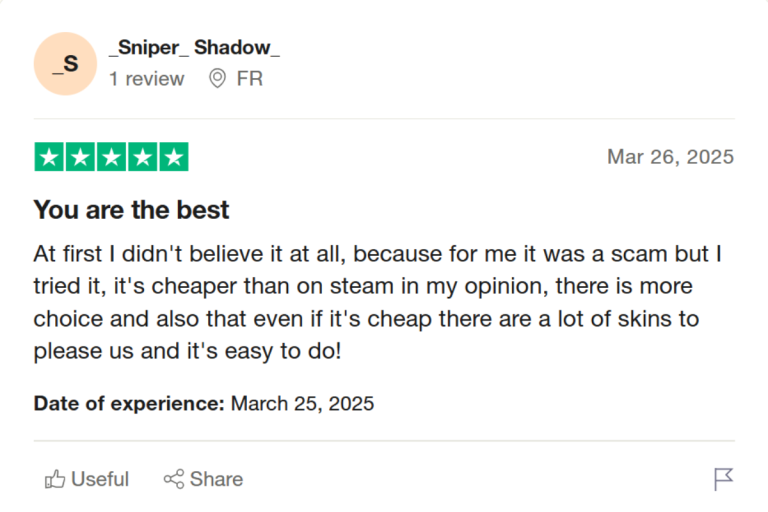Click the "Date of experience:" label
This screenshot has height=512, width=768.
(129, 404)
